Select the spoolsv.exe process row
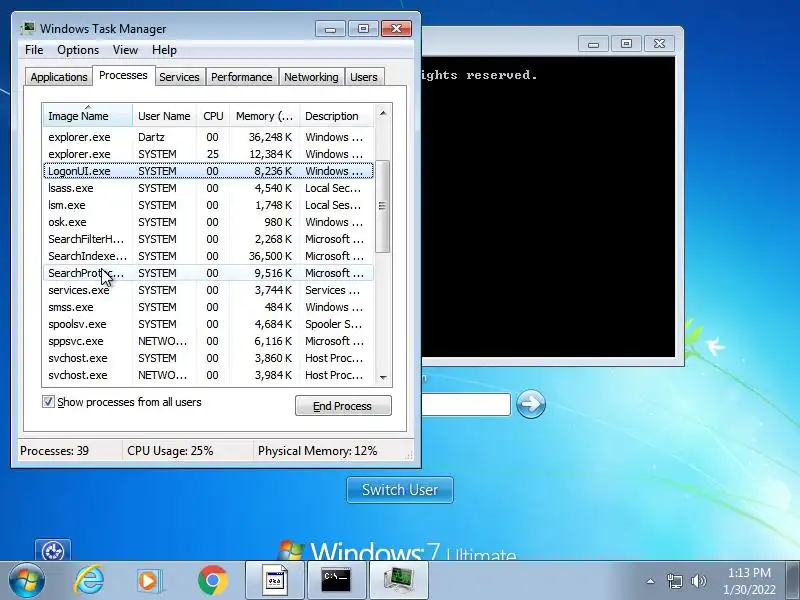Image resolution: width=800 pixels, height=600 pixels. [208, 324]
